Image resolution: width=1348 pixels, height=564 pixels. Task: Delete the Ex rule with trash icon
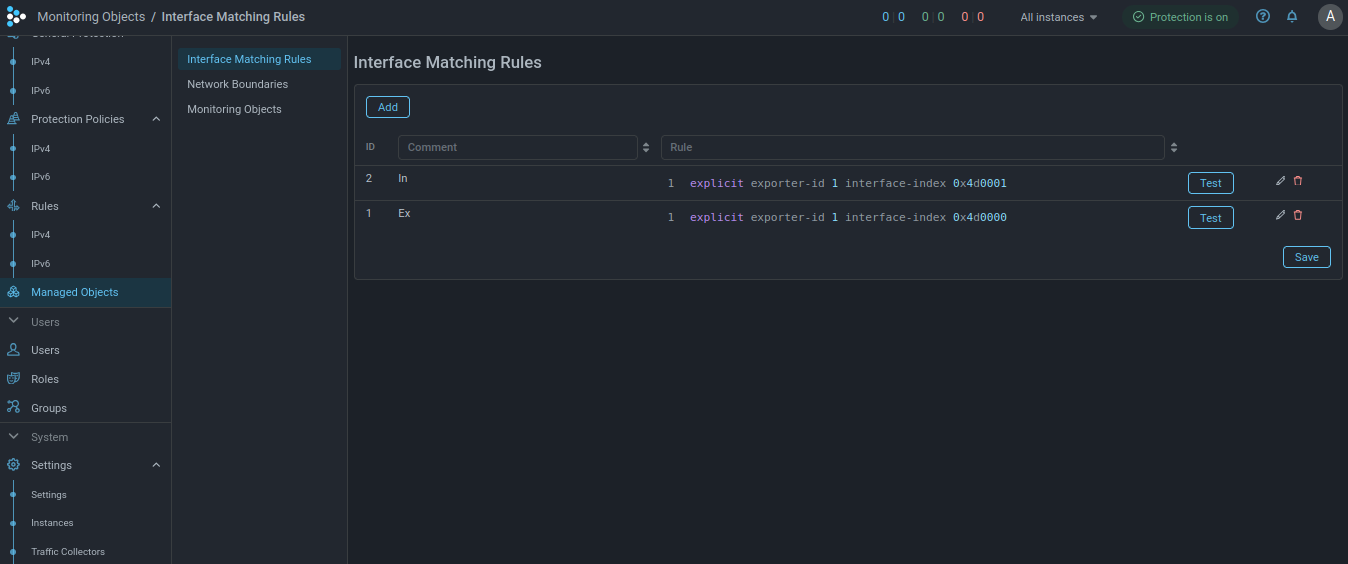[x=1298, y=215]
